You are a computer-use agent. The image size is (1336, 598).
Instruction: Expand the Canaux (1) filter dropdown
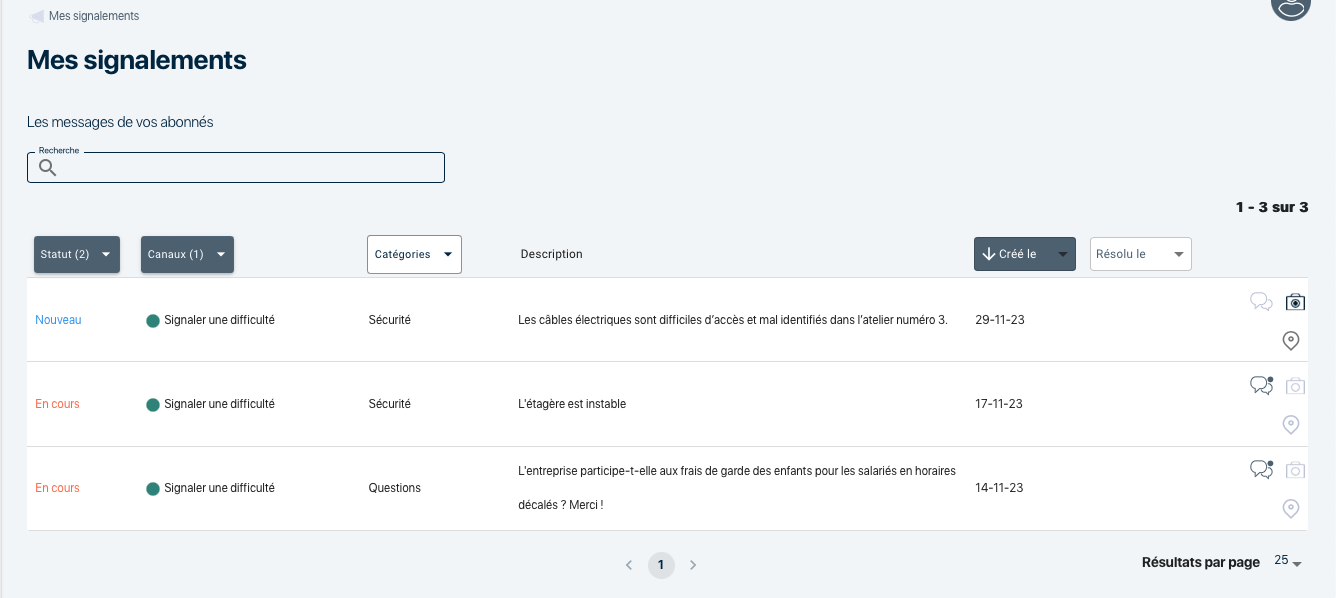pyautogui.click(x=187, y=254)
